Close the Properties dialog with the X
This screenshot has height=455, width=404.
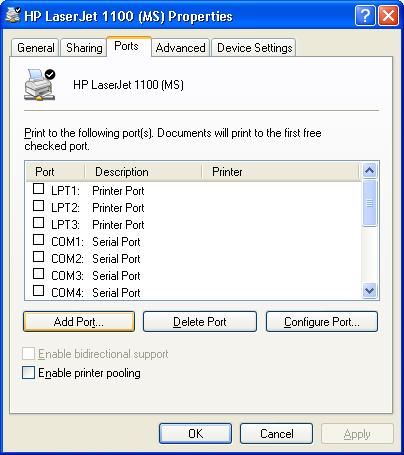click(x=388, y=15)
